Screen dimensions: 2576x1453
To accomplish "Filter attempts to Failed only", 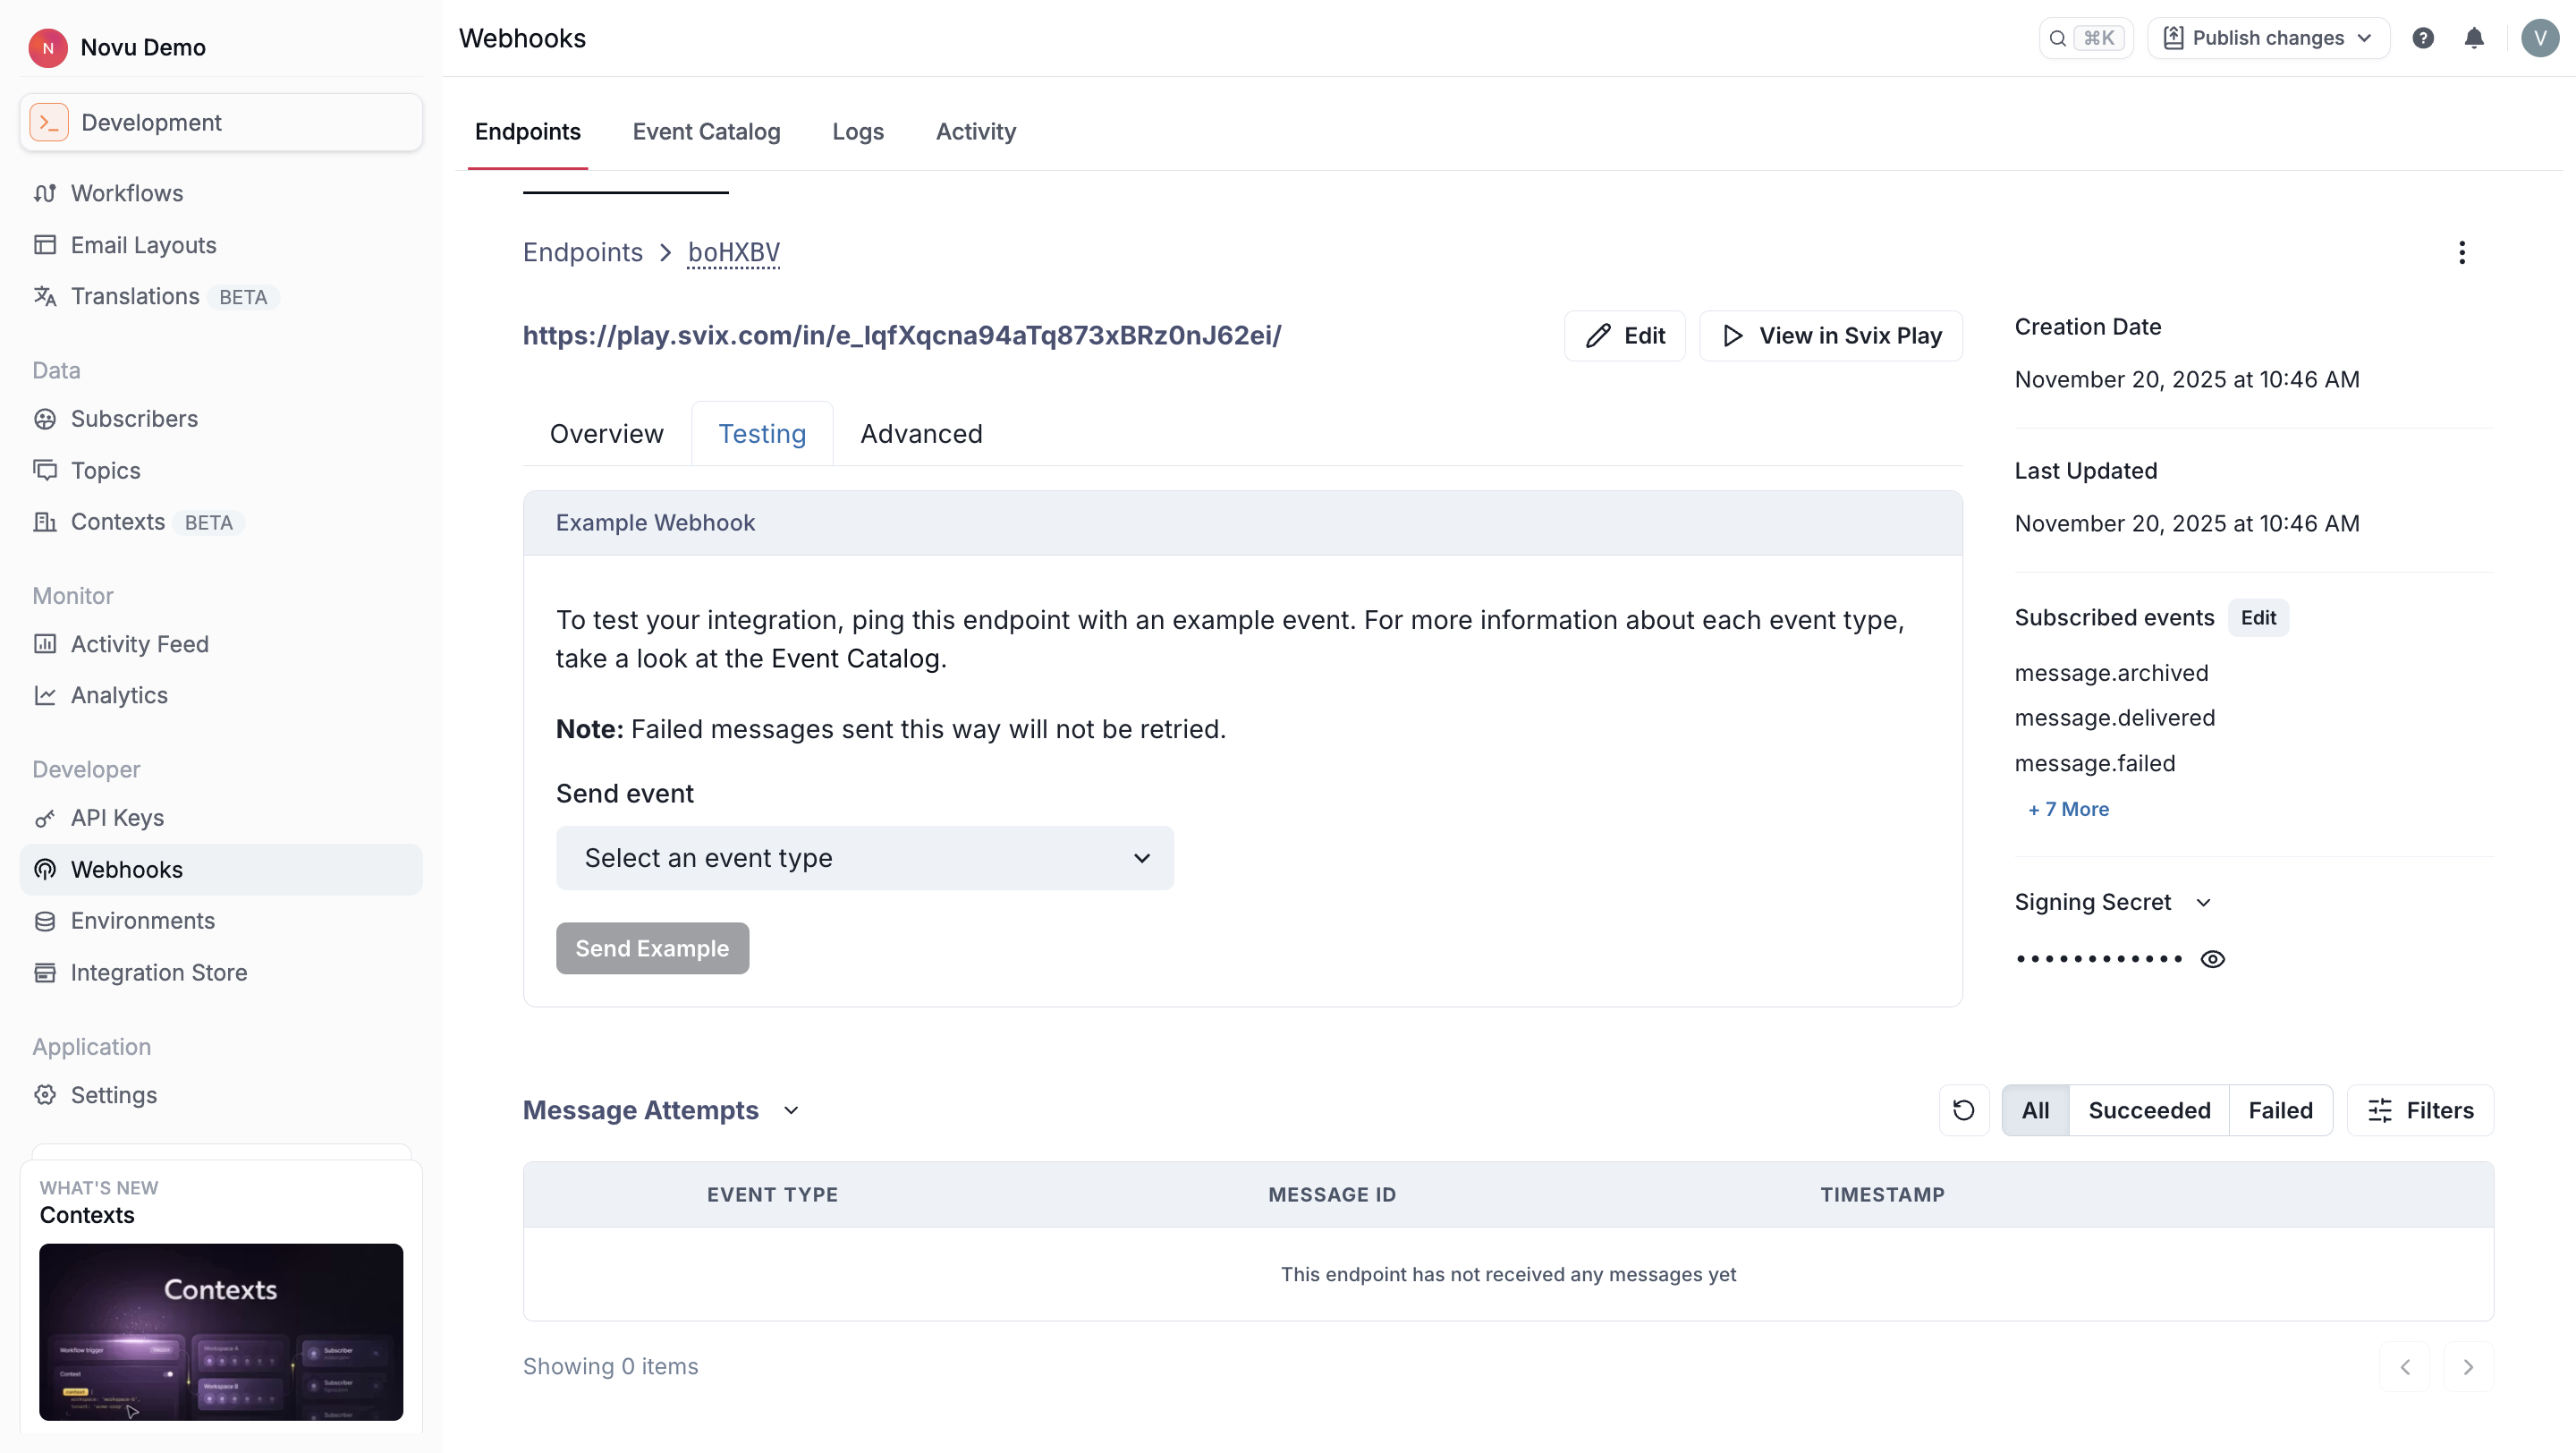I will tap(2281, 1109).
